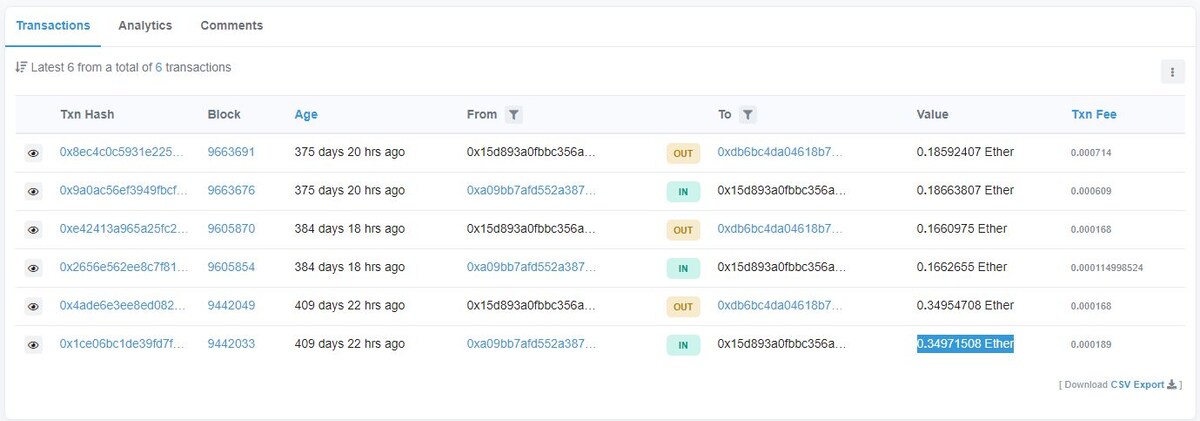Screen dimensions: 1200x421
Task: Click the txn fee 0.000609
Action: [1091, 191]
